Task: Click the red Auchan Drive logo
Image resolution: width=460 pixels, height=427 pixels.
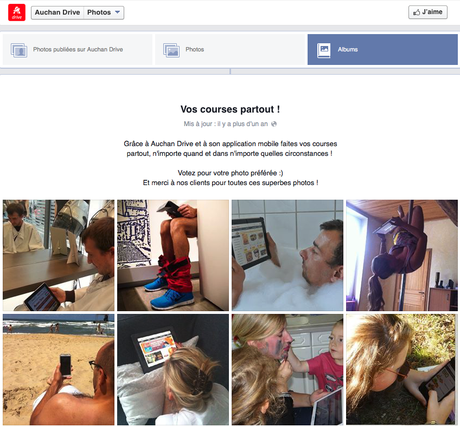Action: click(17, 13)
